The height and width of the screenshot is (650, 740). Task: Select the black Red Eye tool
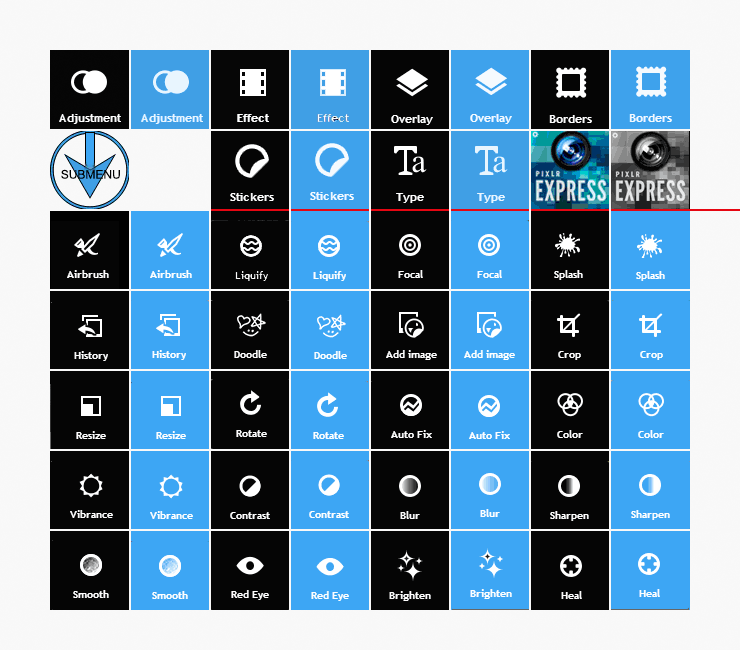pos(250,570)
